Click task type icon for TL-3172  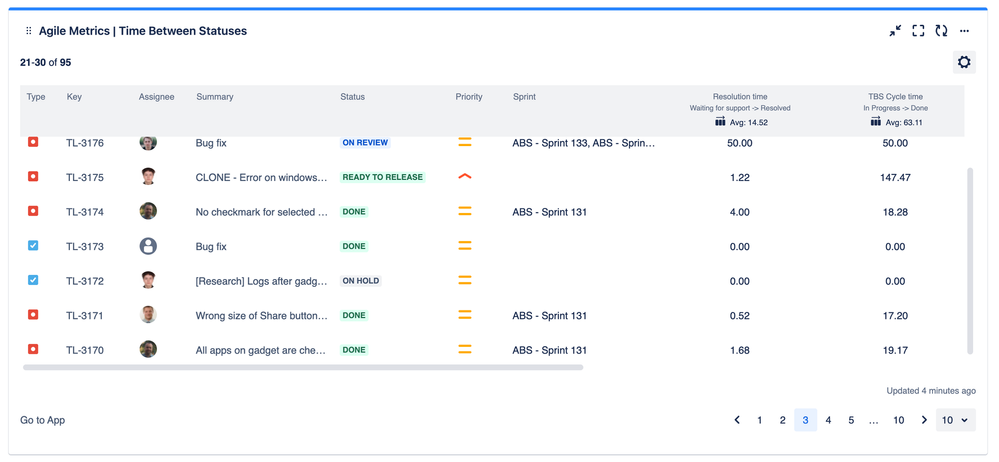33,280
